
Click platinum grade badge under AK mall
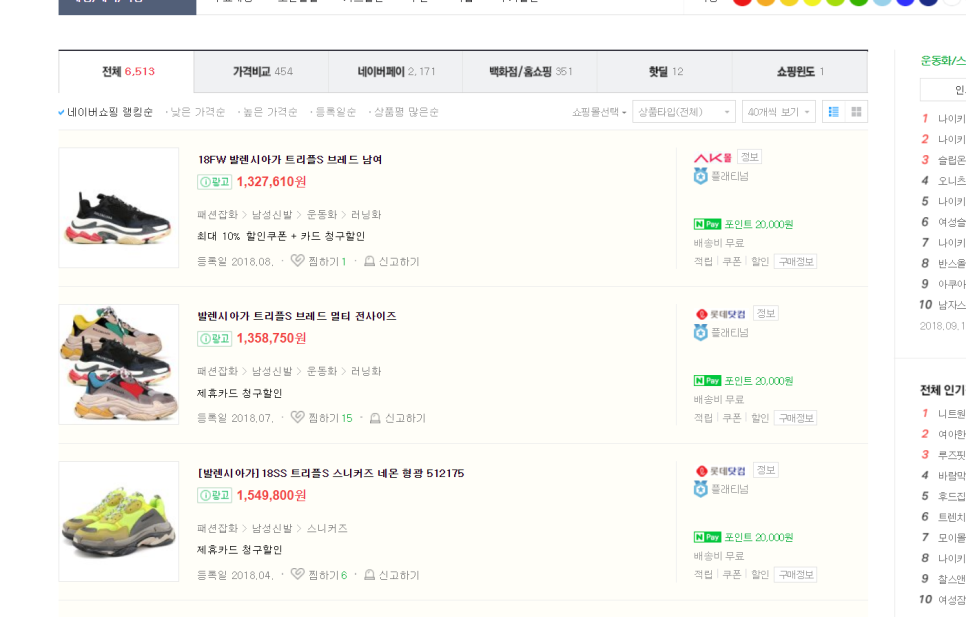point(701,176)
